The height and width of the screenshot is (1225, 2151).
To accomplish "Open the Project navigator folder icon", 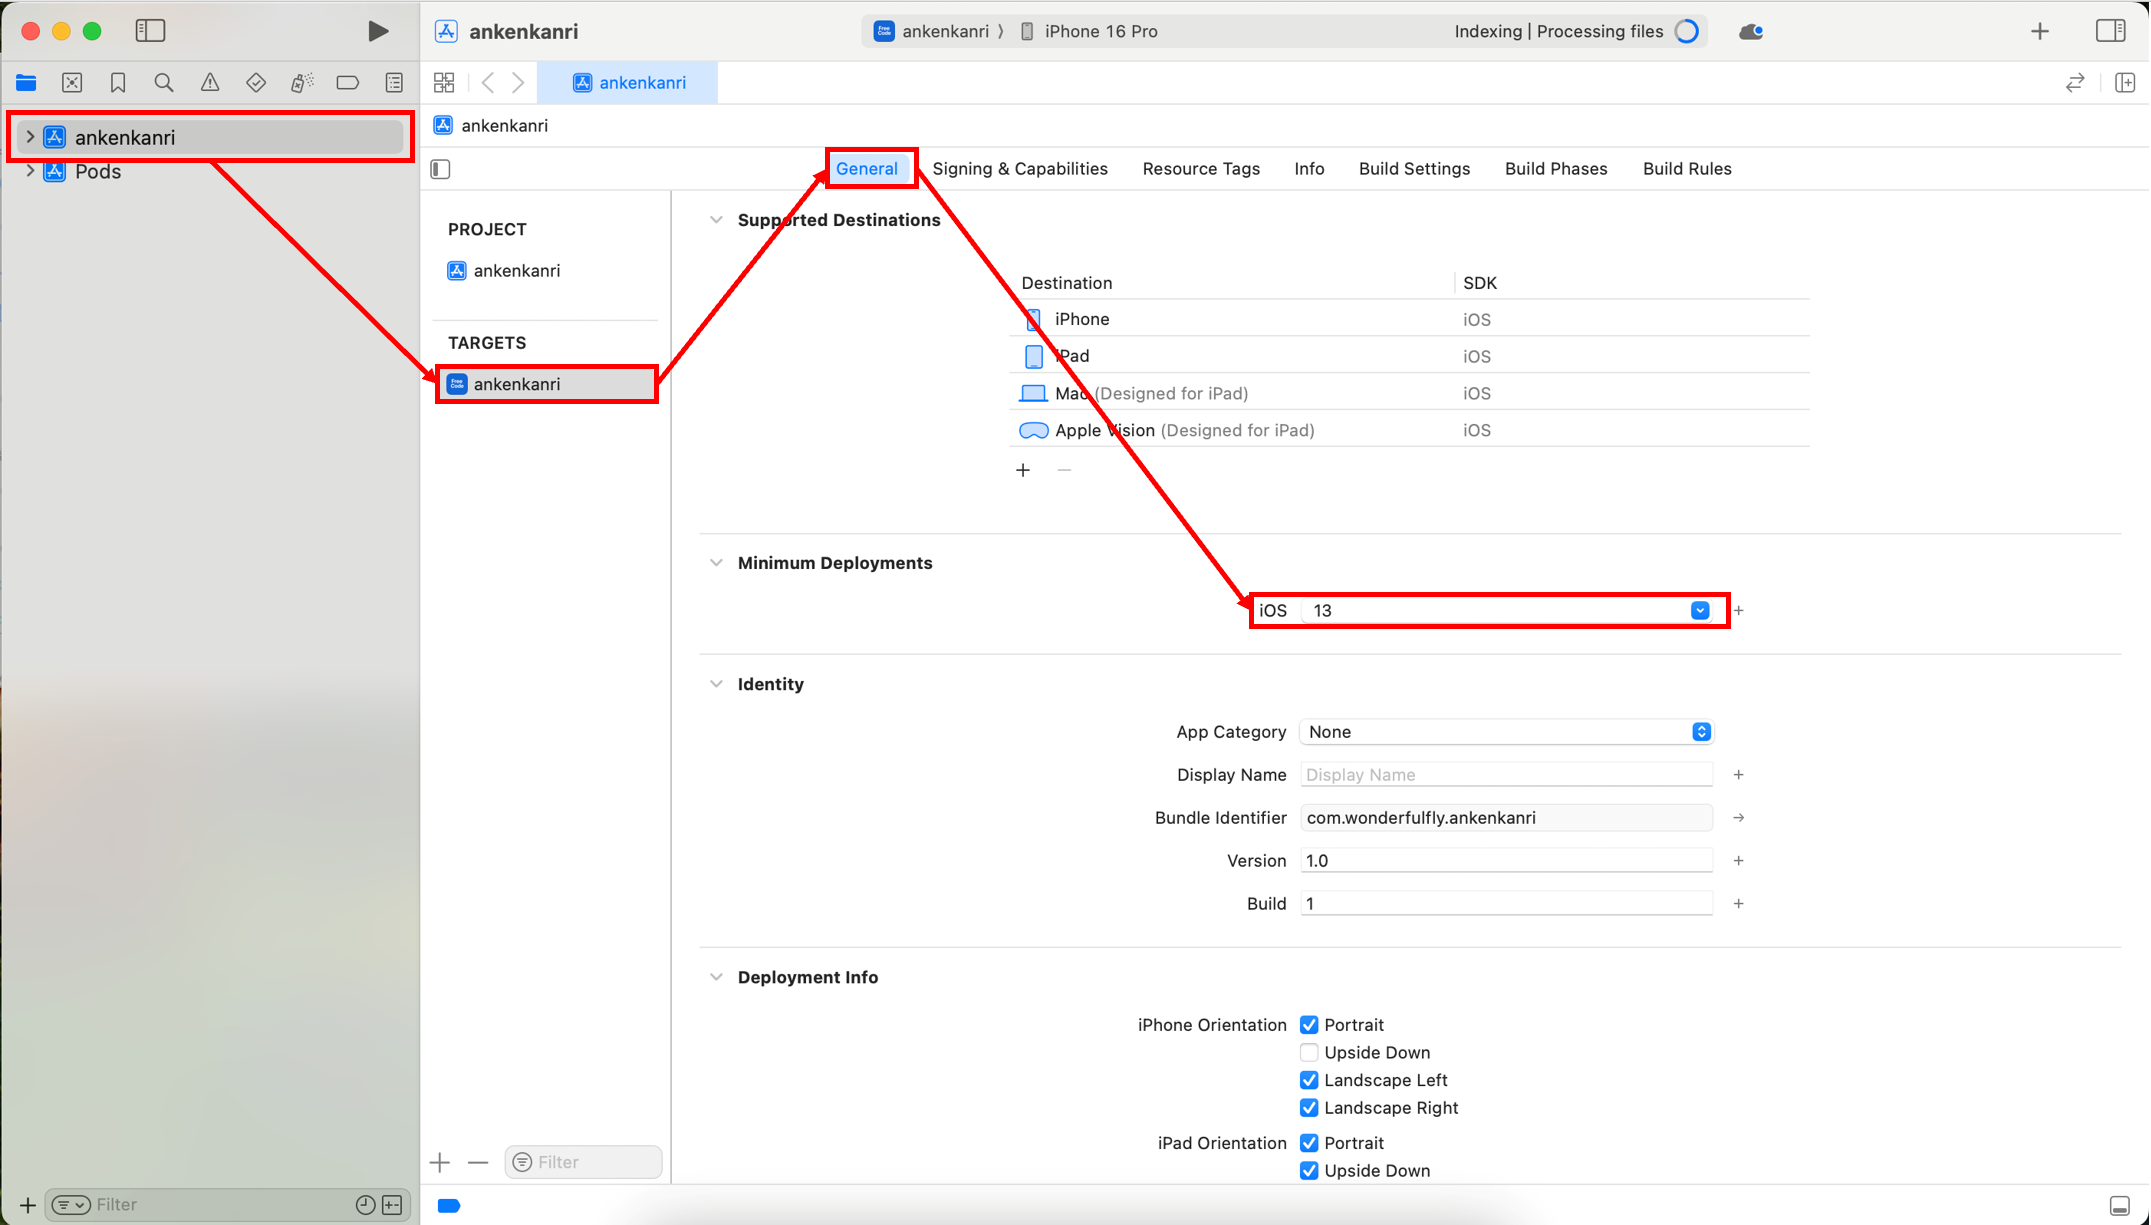I will pos(26,83).
